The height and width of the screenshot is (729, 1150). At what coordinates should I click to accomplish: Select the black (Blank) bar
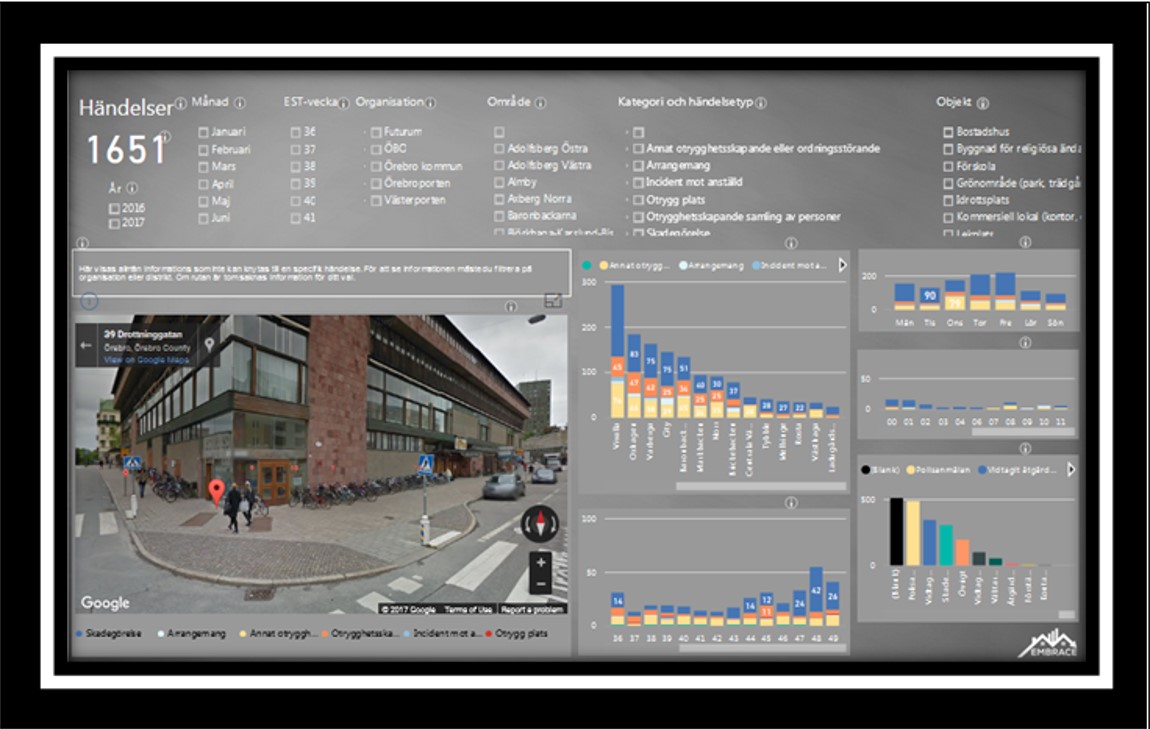tap(896, 532)
